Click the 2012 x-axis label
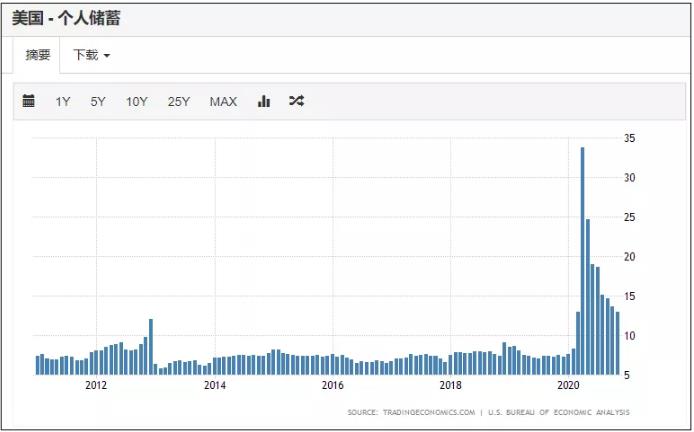Screen dimensions: 694x432 [x=96, y=385]
